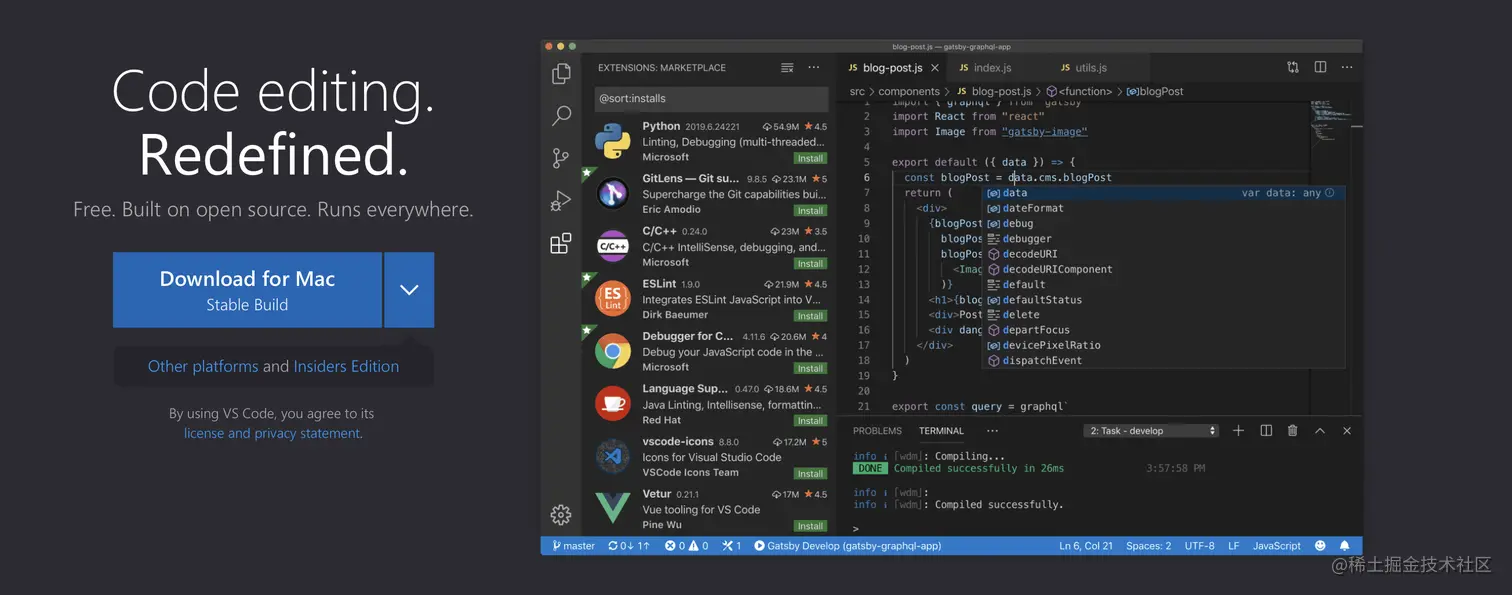The image size is (1512, 595).
Task: Open editor more actions ellipsis
Action: click(1347, 67)
